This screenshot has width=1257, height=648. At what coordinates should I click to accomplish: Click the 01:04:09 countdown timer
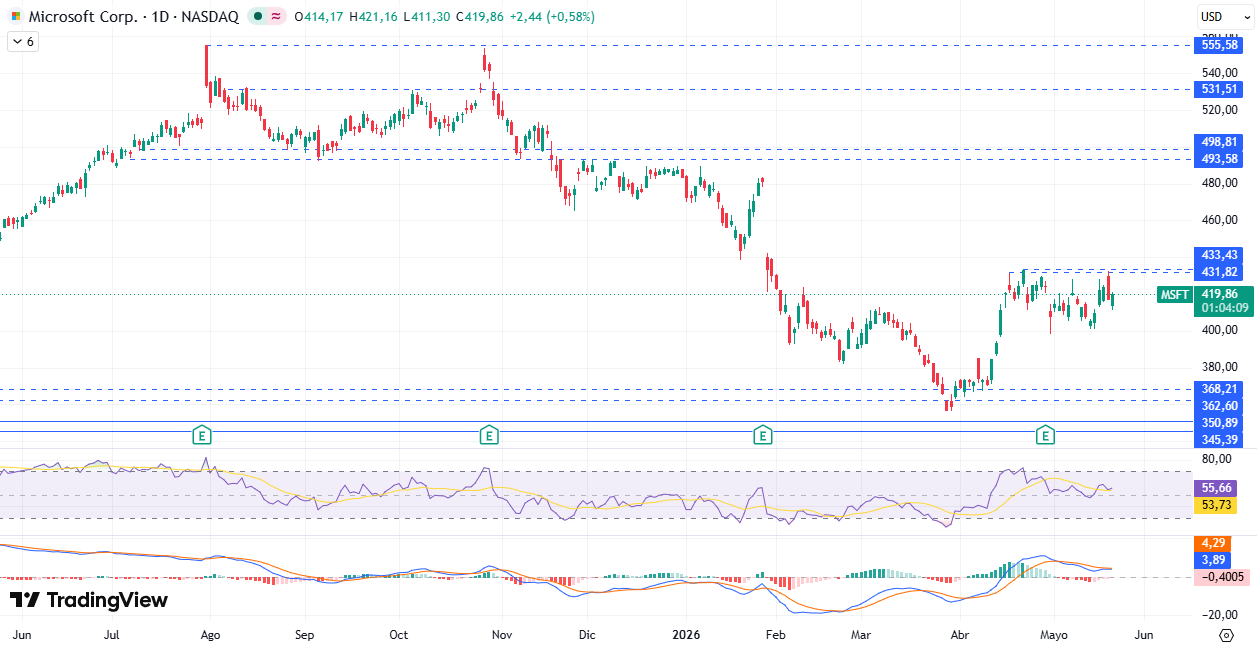1225,308
